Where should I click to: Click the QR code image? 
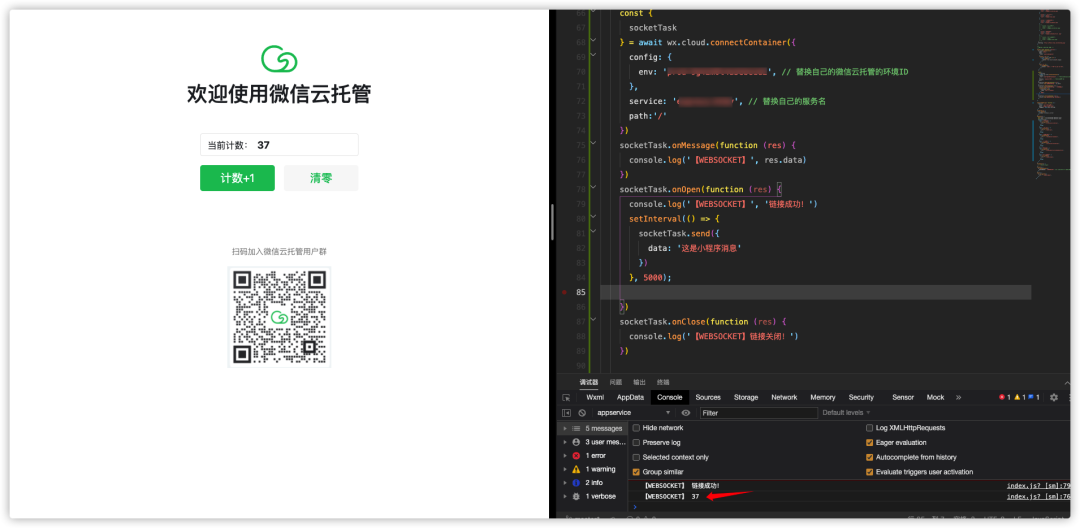coord(279,317)
